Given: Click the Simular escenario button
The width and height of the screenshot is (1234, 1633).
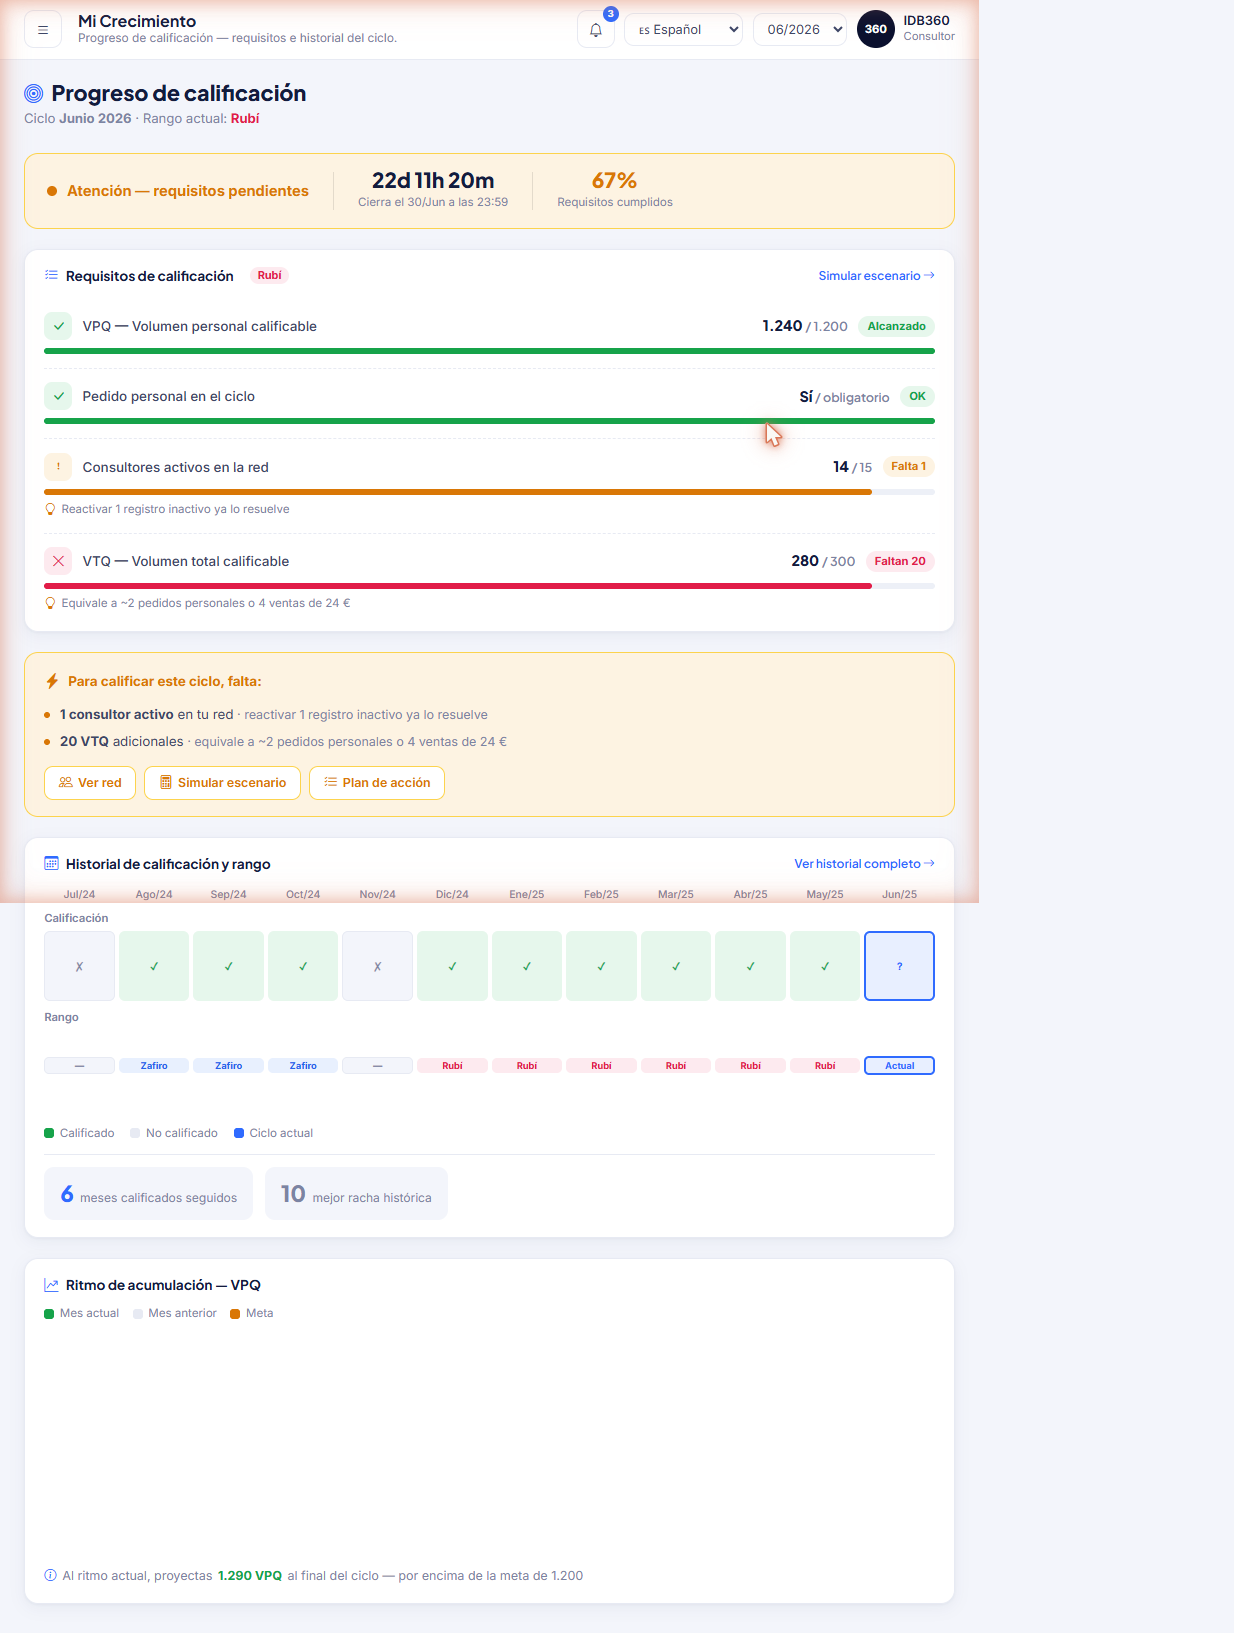Looking at the screenshot, I should coord(222,783).
